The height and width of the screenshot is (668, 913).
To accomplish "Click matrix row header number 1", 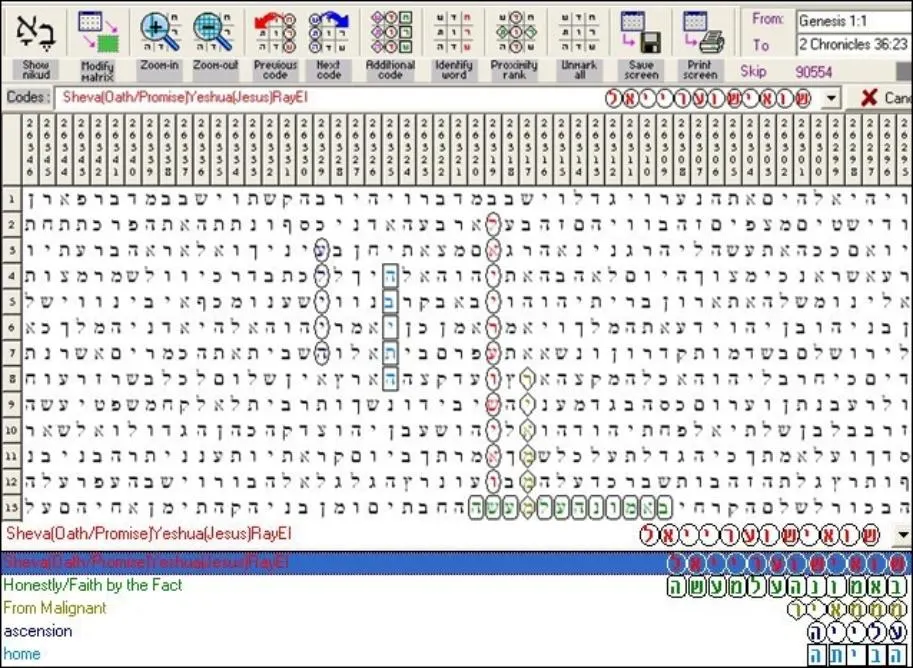I will (10, 200).
